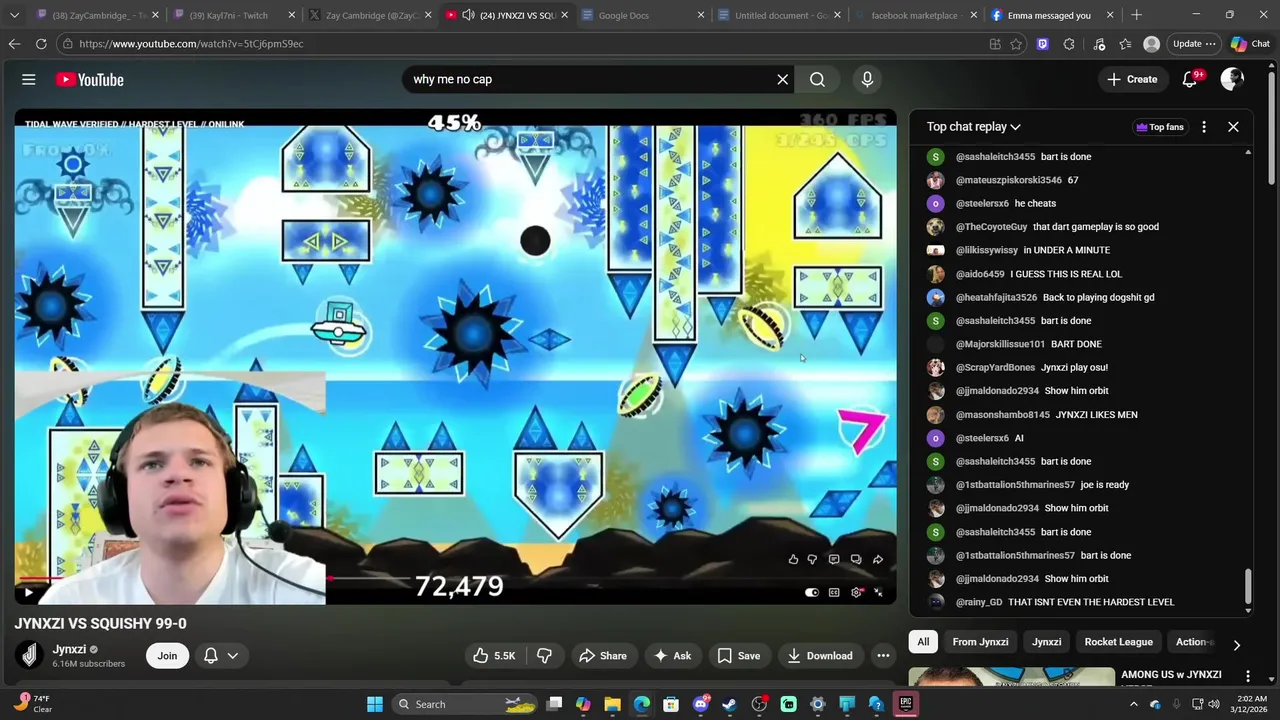The image size is (1280, 720).
Task: Open notification preferences dropdown next to Join
Action: pos(221,656)
